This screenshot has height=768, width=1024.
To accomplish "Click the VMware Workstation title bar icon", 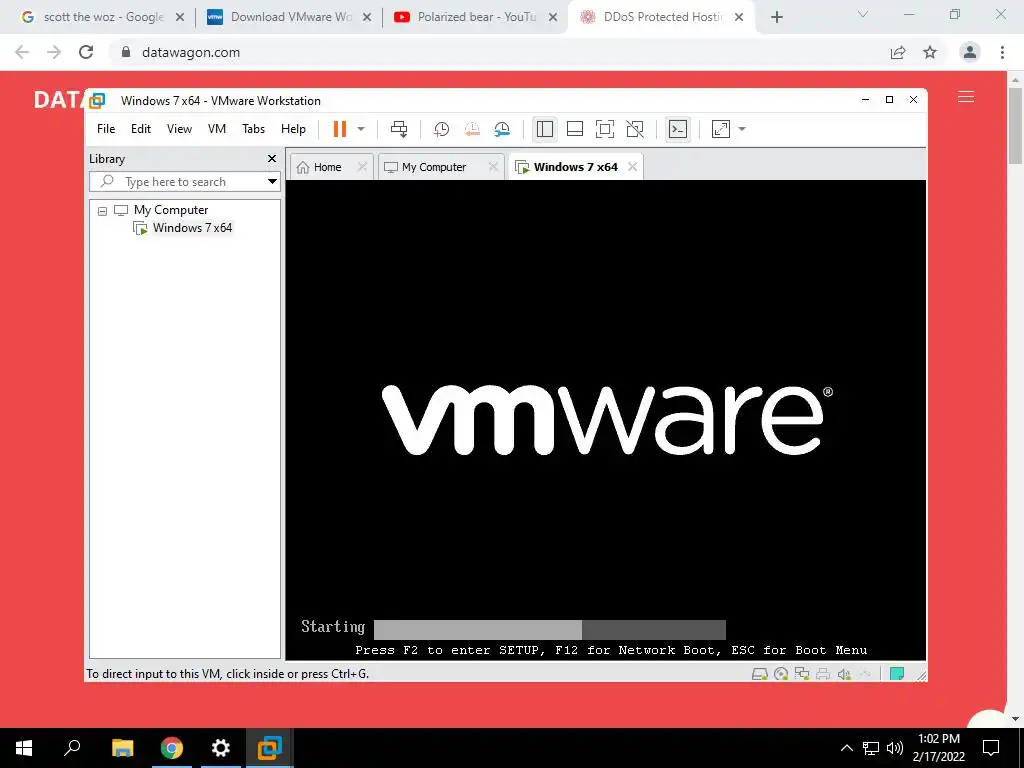I will point(97,101).
